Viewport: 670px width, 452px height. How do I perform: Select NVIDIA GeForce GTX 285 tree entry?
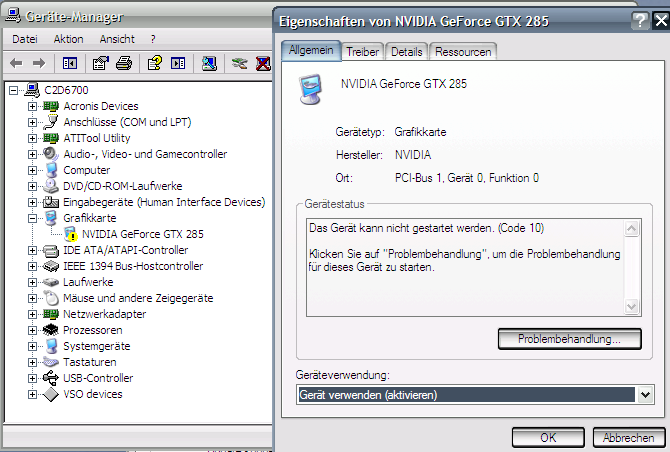click(x=143, y=234)
